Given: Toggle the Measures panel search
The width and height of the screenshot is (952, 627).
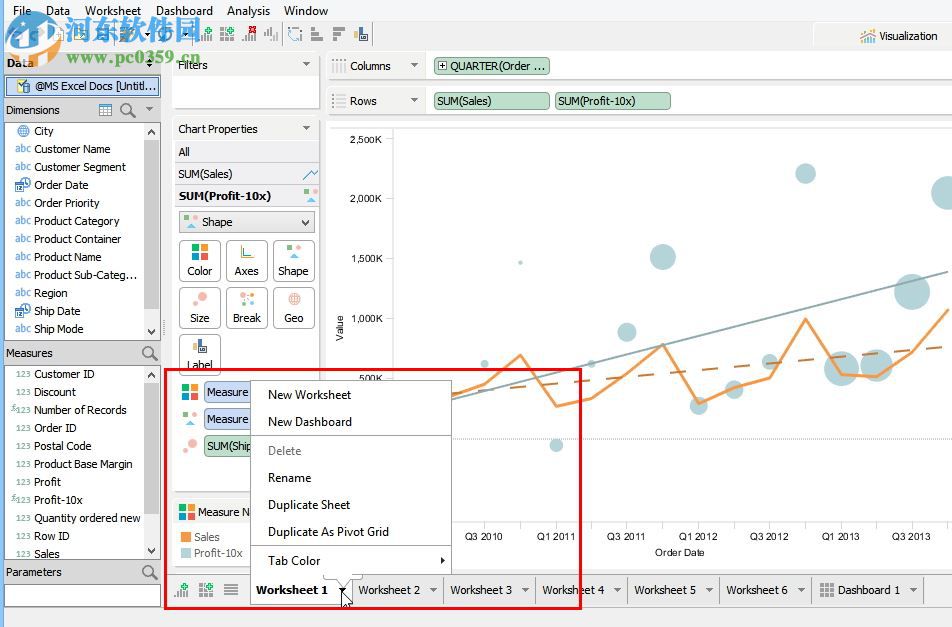Looking at the screenshot, I should click(149, 353).
